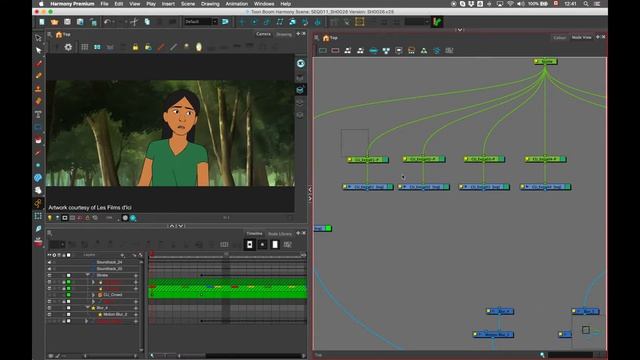Select the Eraser tool in left toolbar
640x360 pixels.
pos(38,101)
